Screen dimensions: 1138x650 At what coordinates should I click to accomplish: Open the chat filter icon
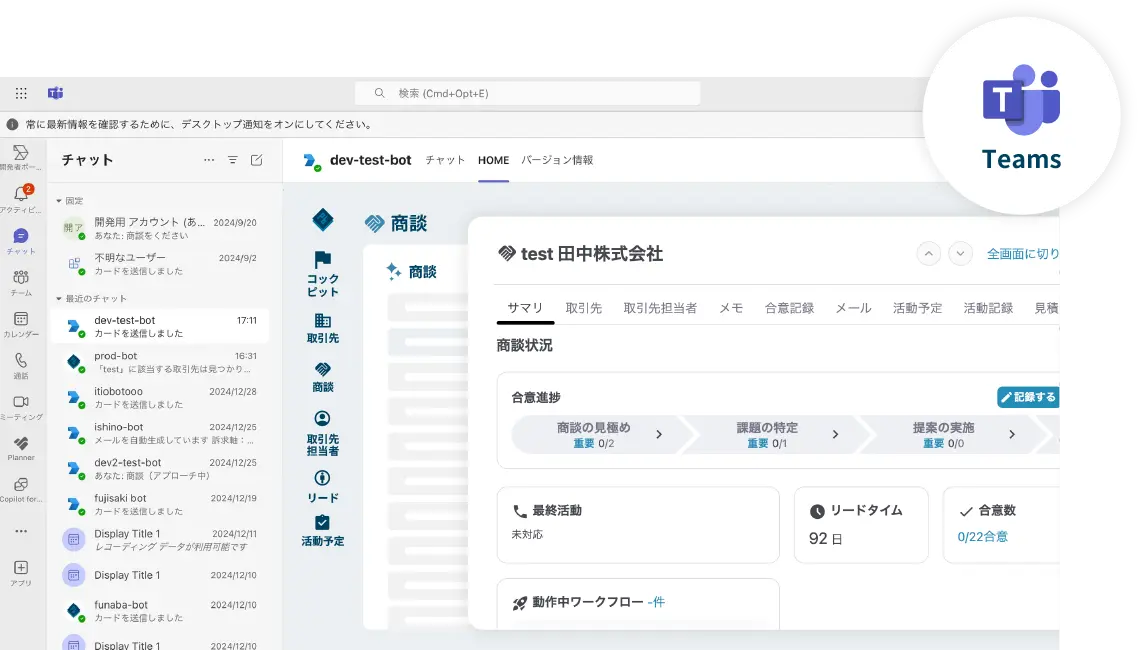(233, 160)
